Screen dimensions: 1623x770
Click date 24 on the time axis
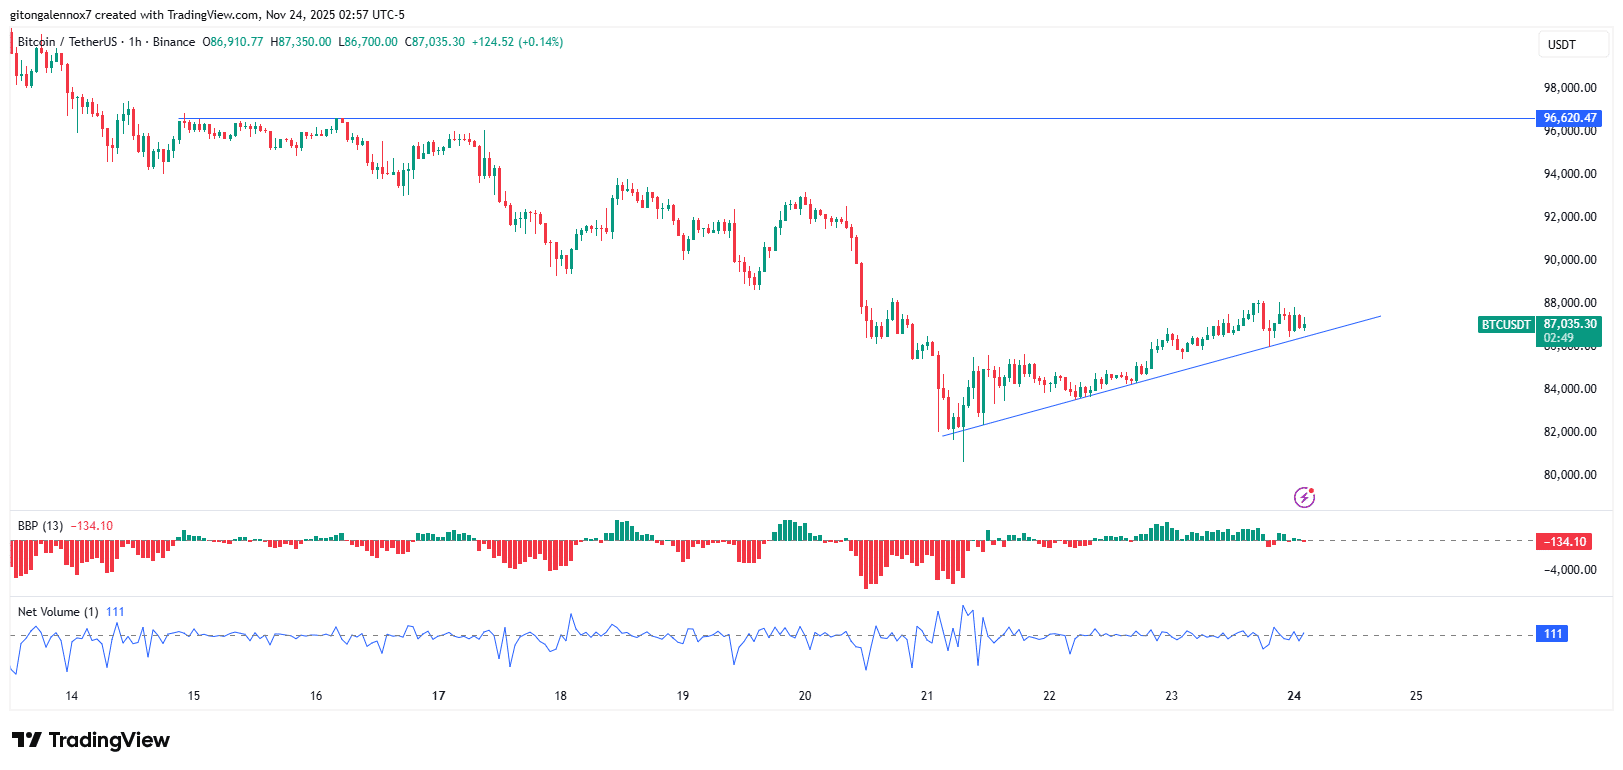pos(1294,696)
